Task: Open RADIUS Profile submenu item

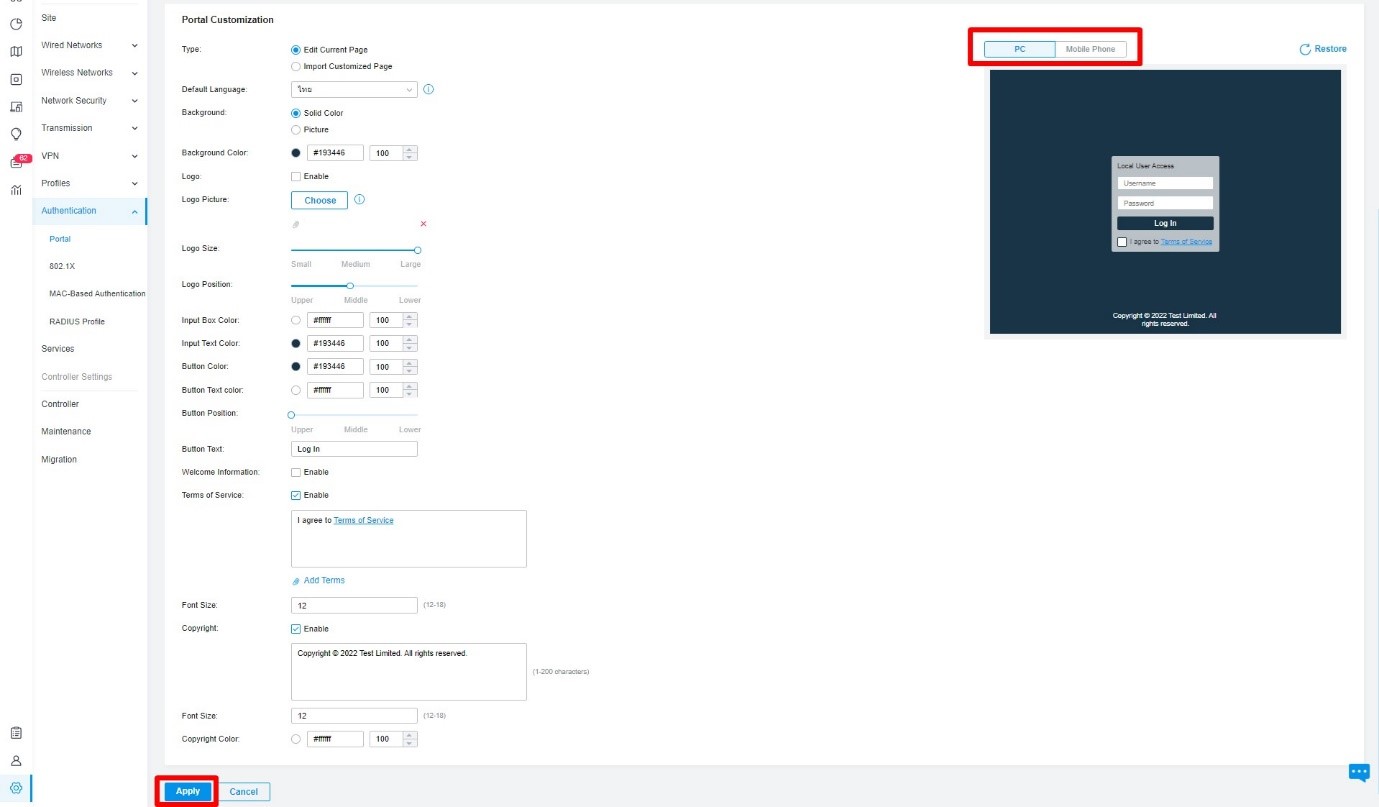Action: click(x=77, y=322)
